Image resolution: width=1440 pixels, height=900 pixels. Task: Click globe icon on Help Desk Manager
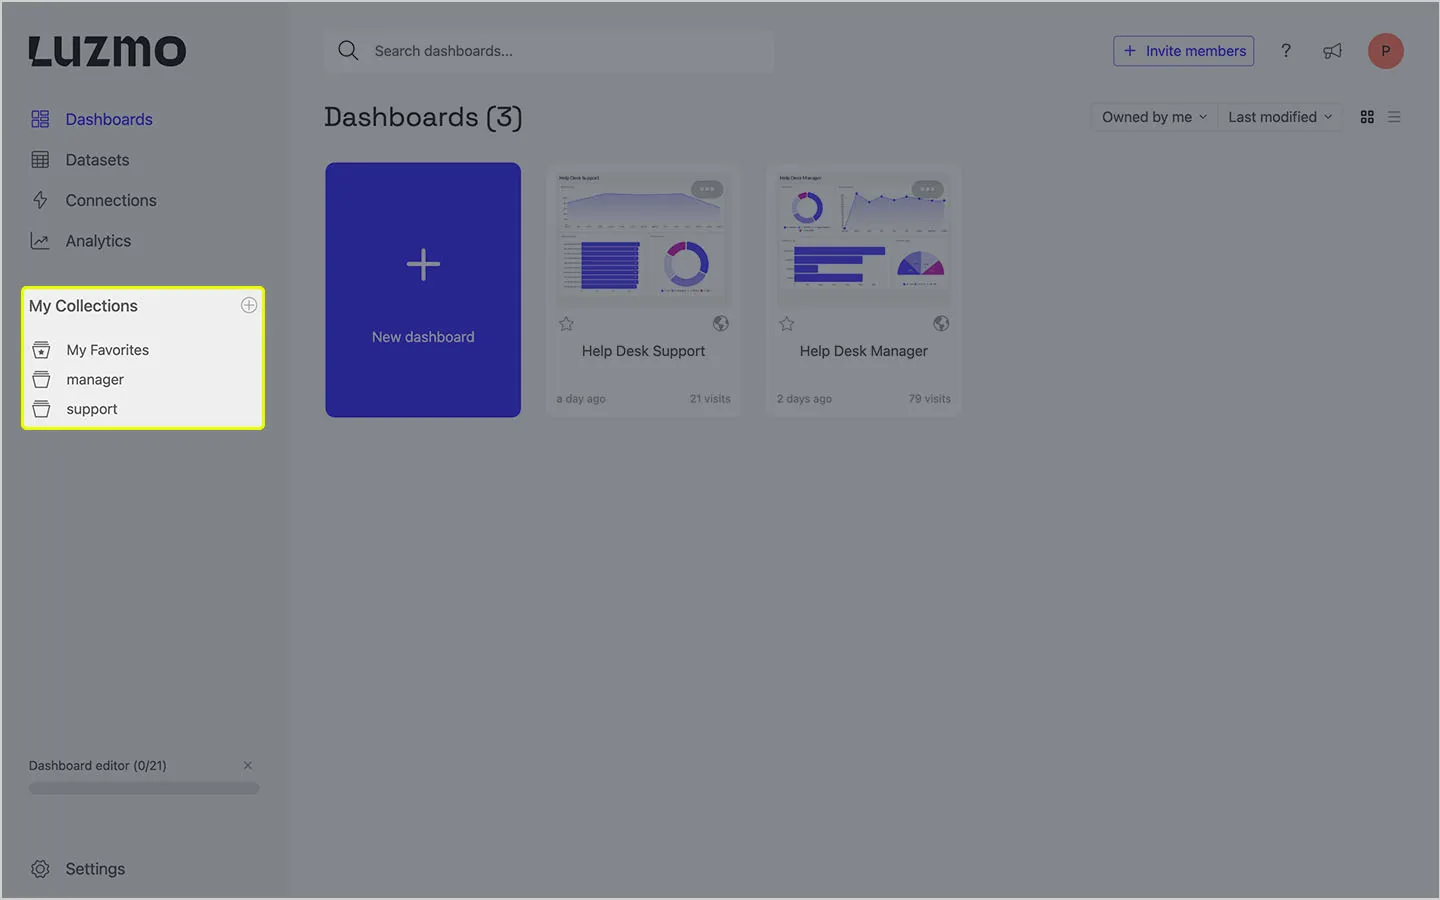click(x=941, y=323)
